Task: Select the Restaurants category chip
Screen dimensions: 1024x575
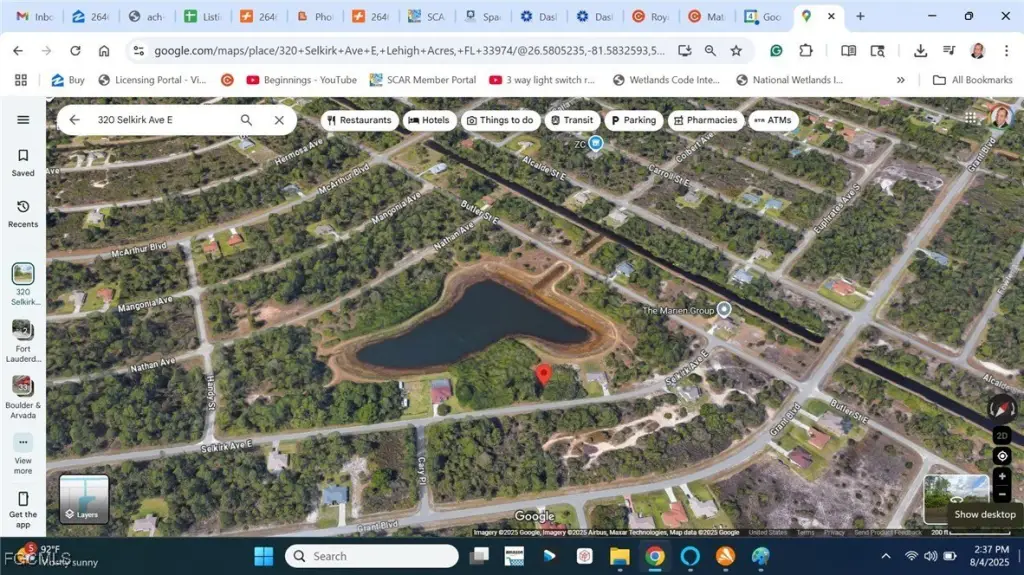Action: tap(358, 120)
